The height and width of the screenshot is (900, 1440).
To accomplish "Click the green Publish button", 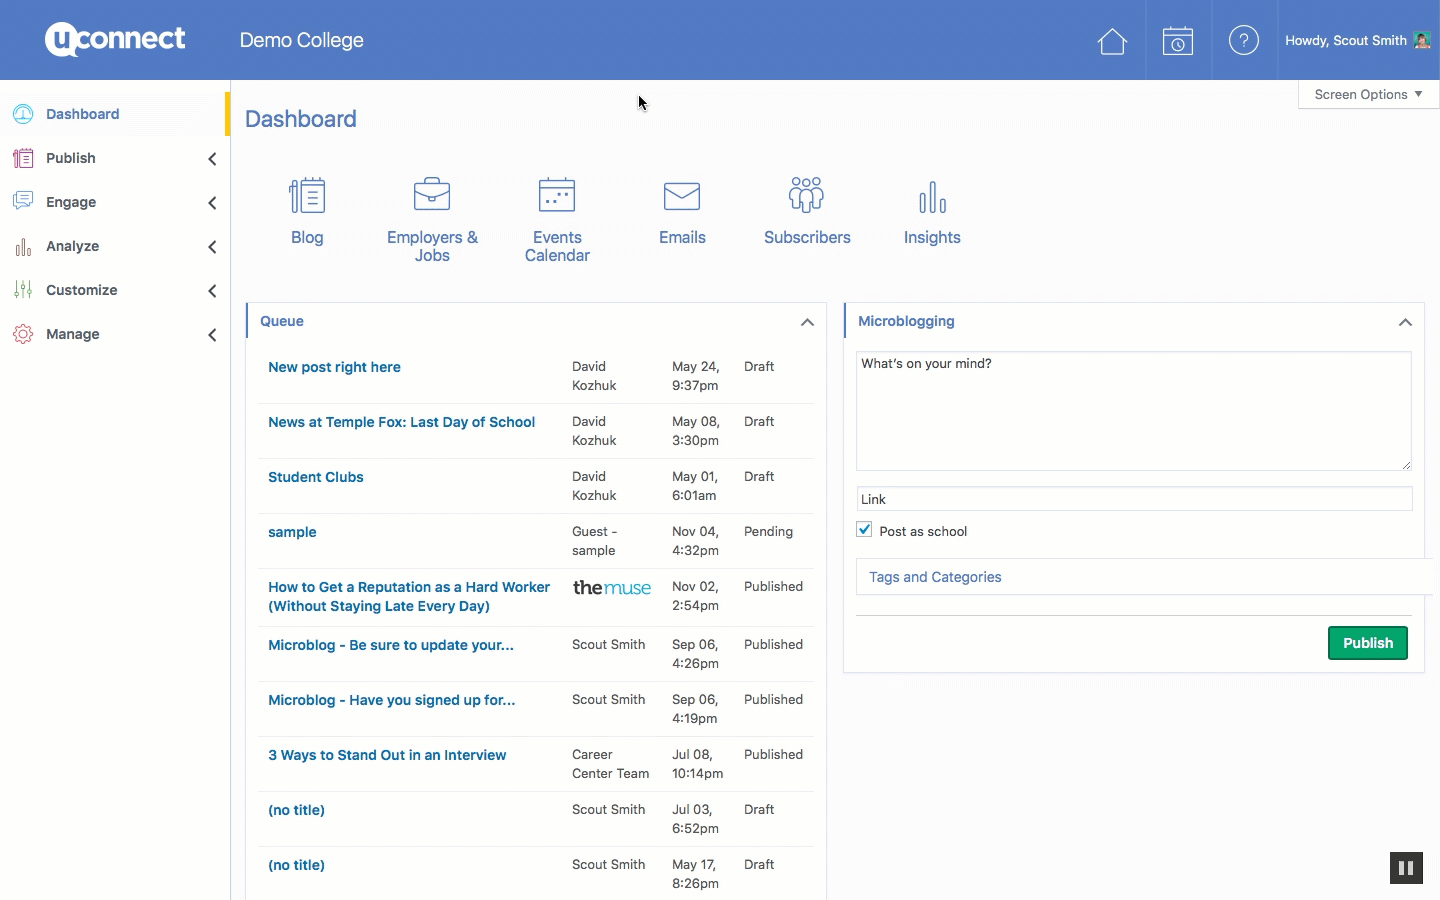I will tap(1367, 643).
